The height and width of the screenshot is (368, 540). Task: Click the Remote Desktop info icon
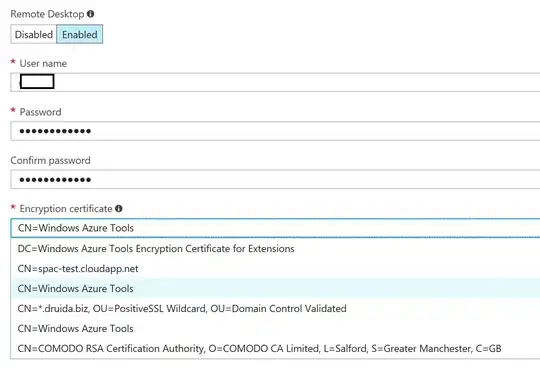point(91,14)
